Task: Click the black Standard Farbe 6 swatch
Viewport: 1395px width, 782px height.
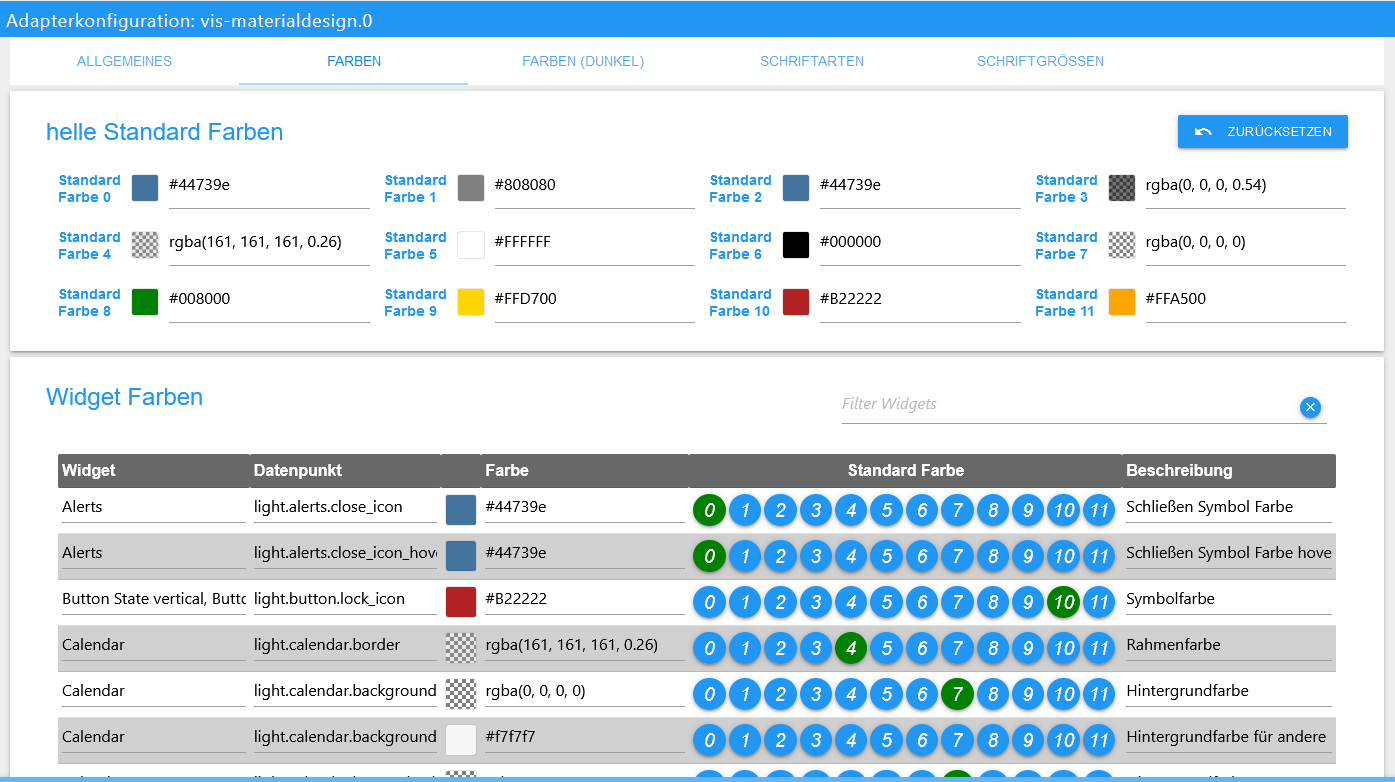Action: [x=796, y=245]
